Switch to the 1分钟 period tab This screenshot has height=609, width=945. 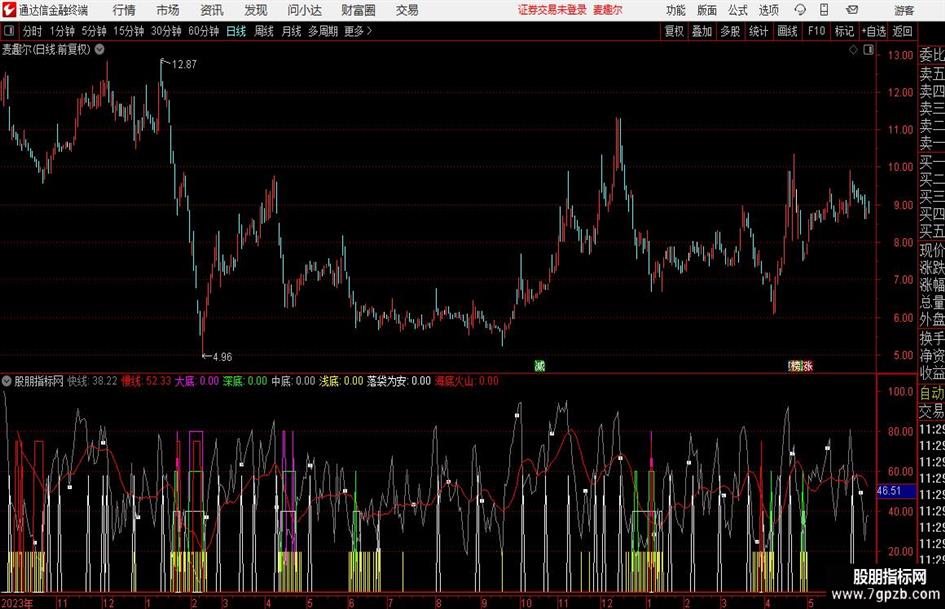coord(62,31)
